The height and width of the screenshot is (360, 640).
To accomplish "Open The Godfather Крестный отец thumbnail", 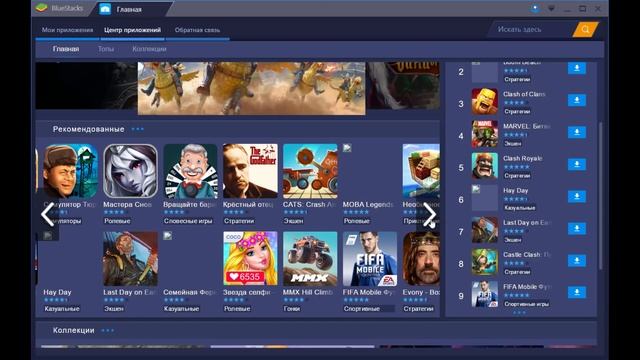I will [x=250, y=171].
